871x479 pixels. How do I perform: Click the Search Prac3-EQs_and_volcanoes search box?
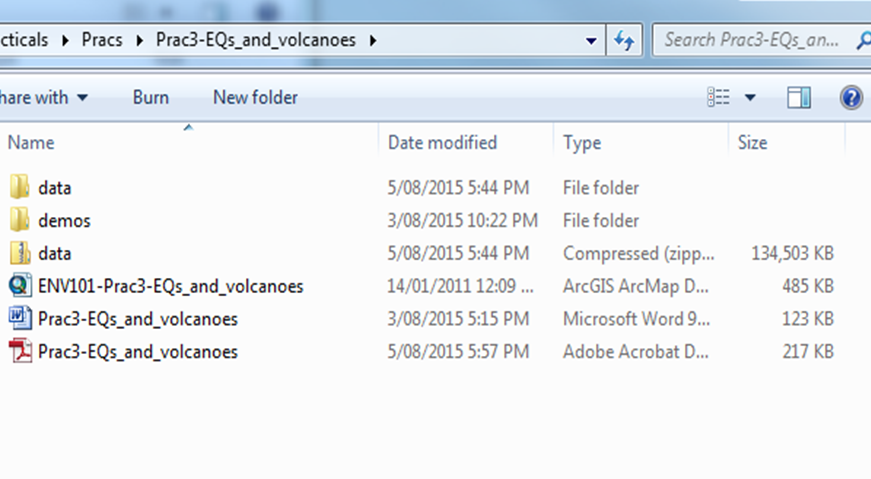point(750,41)
